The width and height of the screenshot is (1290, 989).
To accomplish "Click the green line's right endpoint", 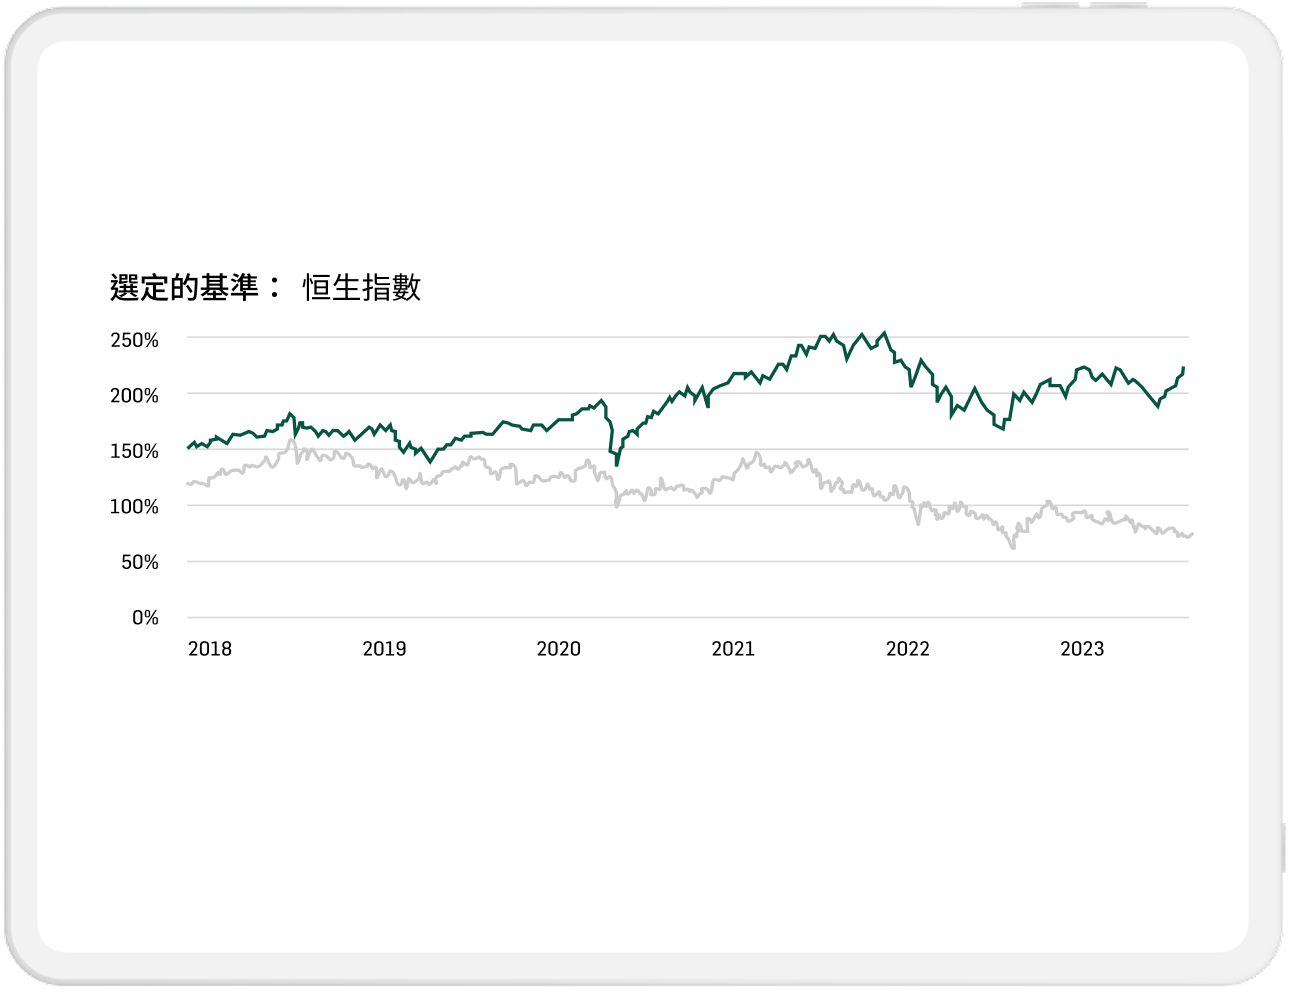I will click(1183, 369).
